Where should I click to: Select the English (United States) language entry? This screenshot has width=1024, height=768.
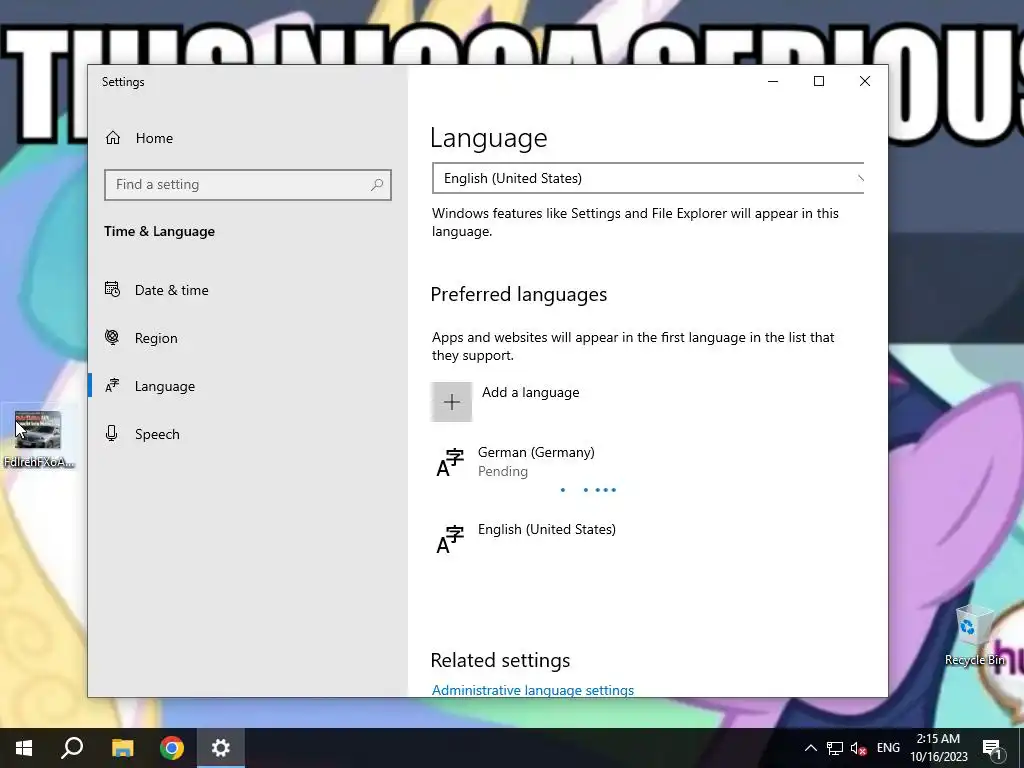647,539
